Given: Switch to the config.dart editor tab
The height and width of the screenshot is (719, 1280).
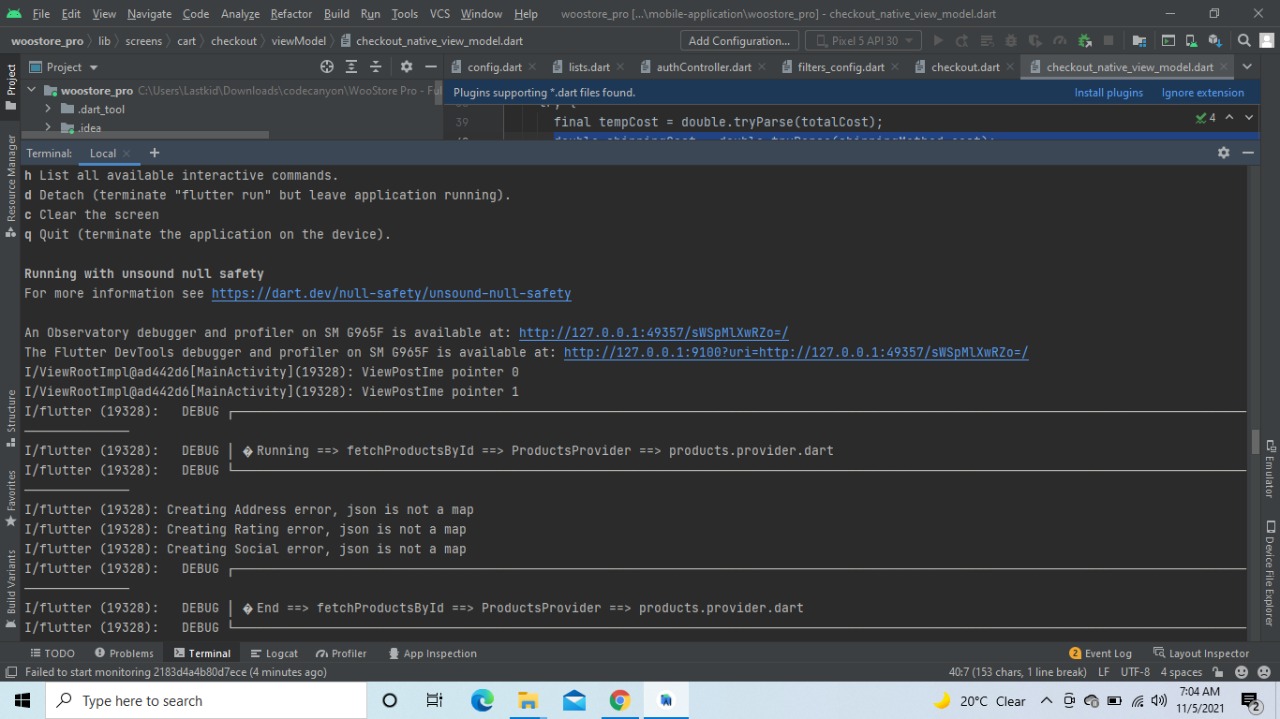Looking at the screenshot, I should point(493,67).
